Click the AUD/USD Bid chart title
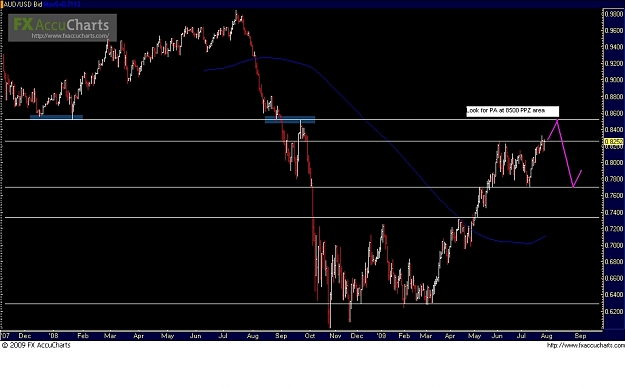625x388 pixels. click(x=22, y=4)
